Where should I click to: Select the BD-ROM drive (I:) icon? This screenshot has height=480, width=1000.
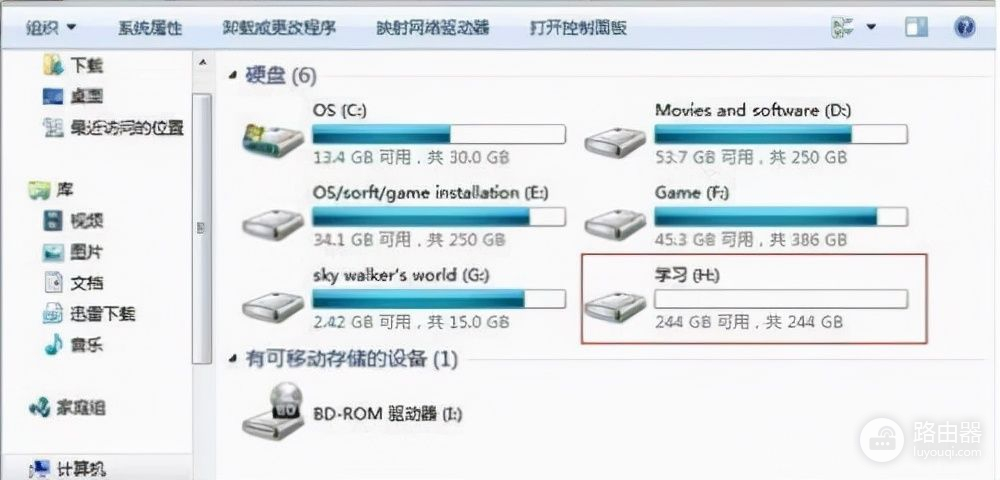coord(273,410)
